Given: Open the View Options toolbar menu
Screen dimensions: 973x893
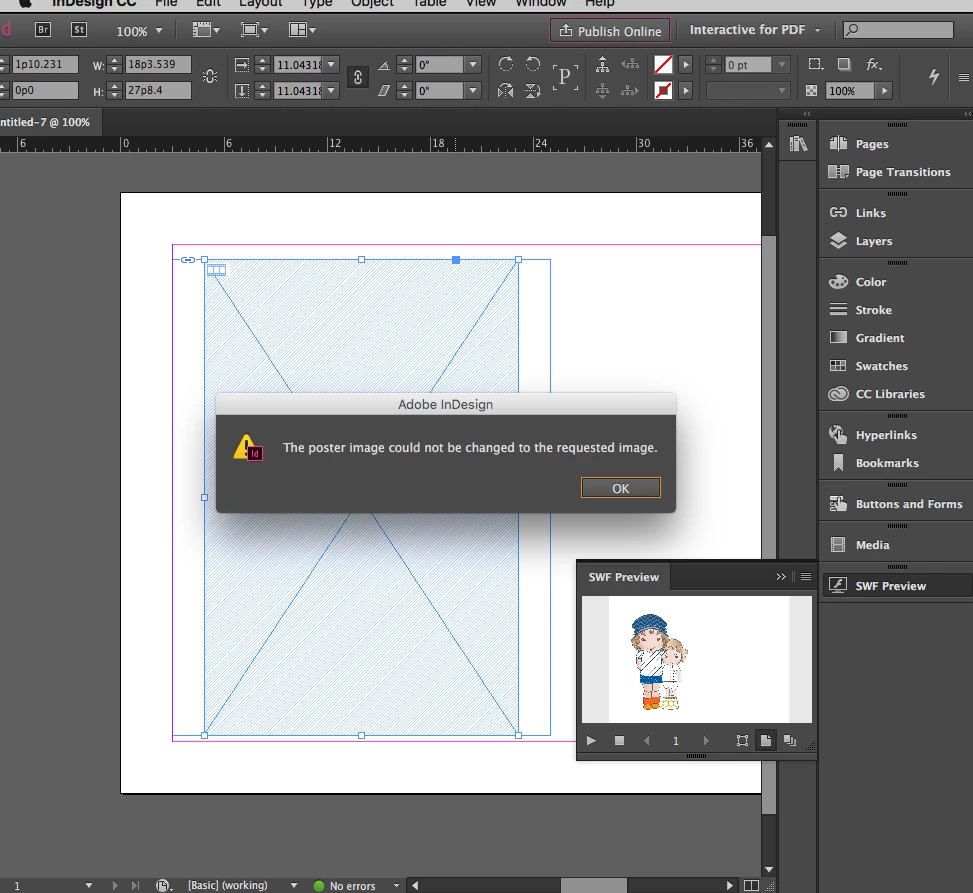Looking at the screenshot, I should tap(206, 30).
